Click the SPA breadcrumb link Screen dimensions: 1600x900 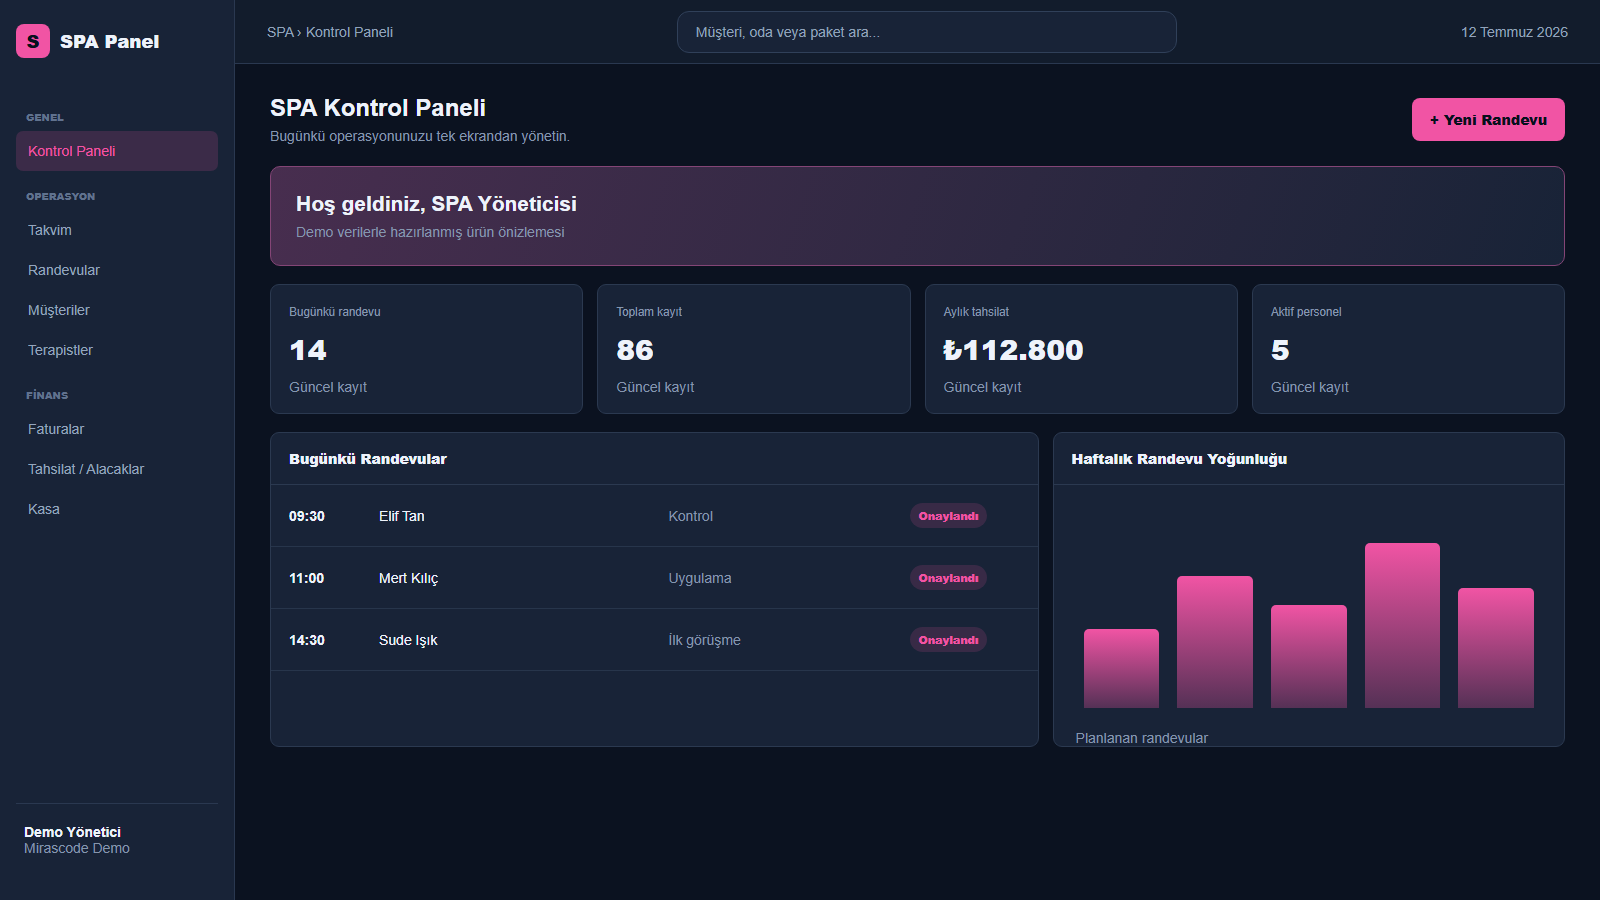[280, 32]
